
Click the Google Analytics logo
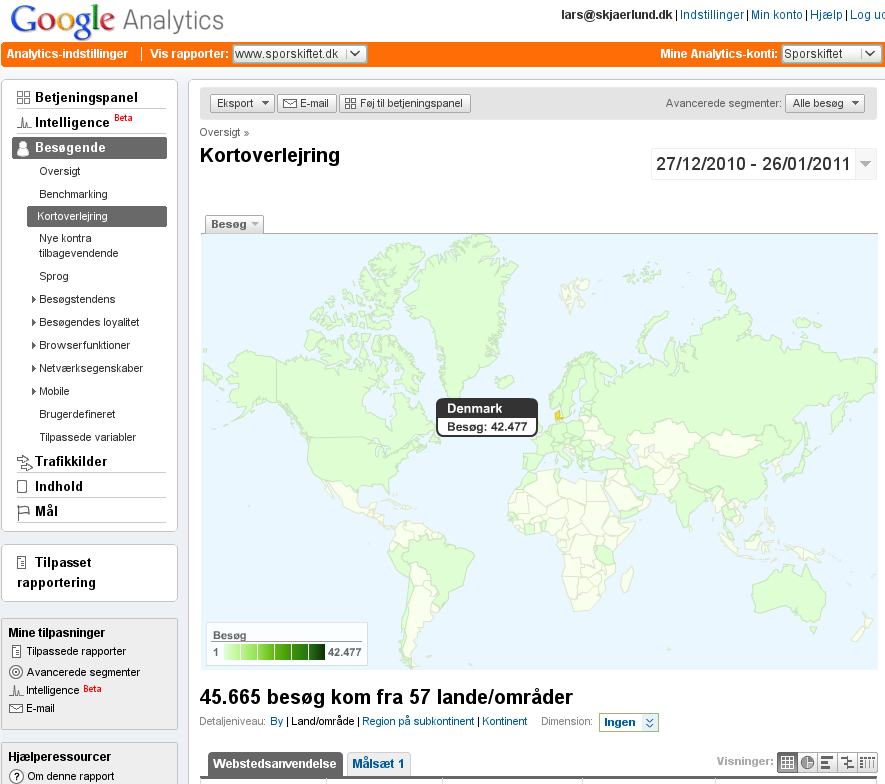[117, 21]
